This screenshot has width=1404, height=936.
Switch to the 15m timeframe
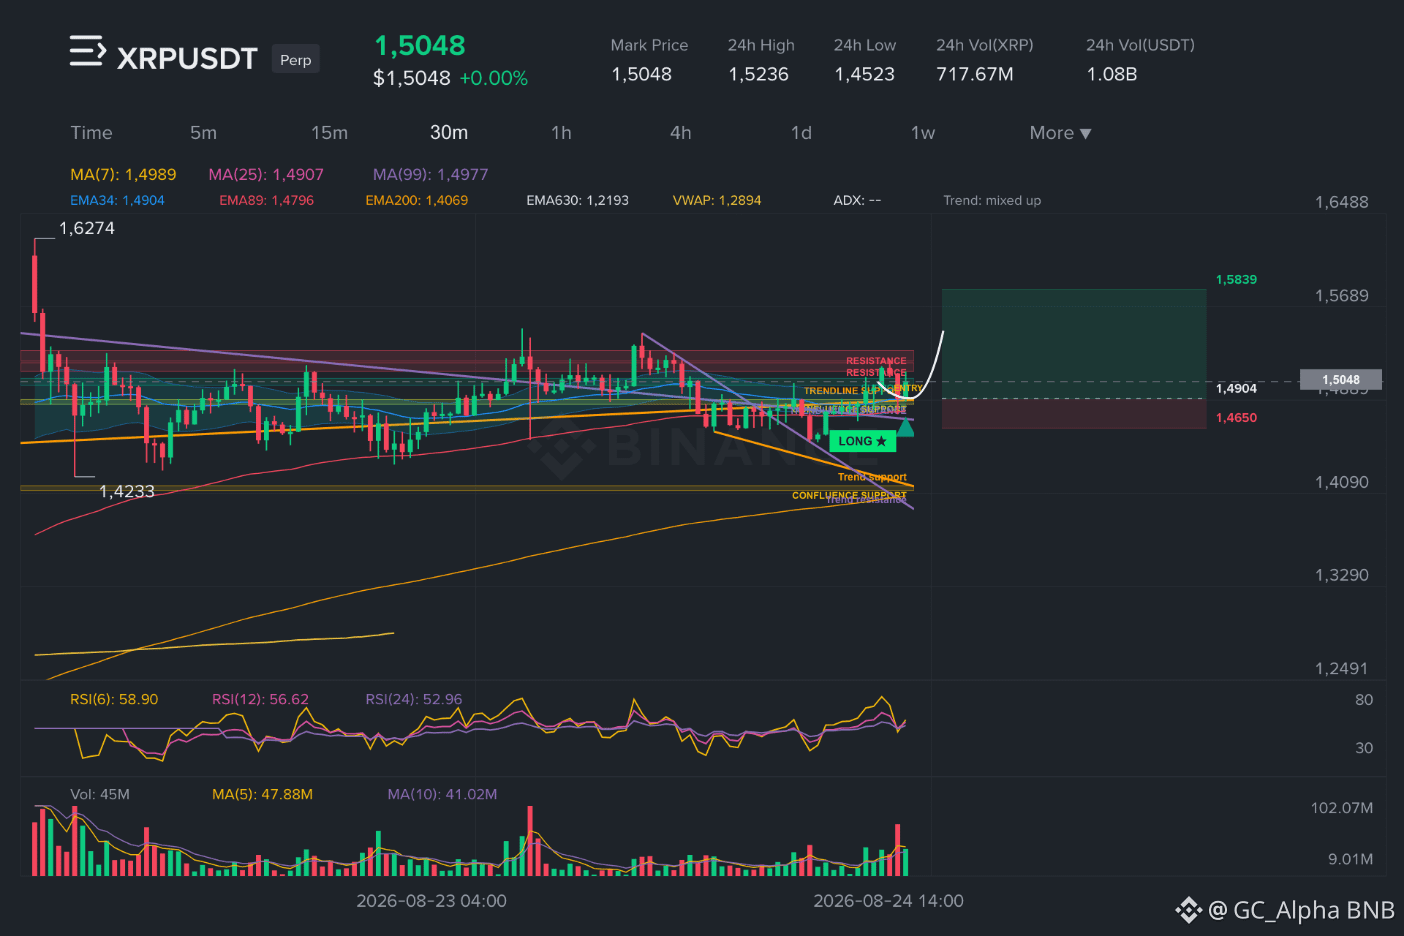(x=329, y=133)
